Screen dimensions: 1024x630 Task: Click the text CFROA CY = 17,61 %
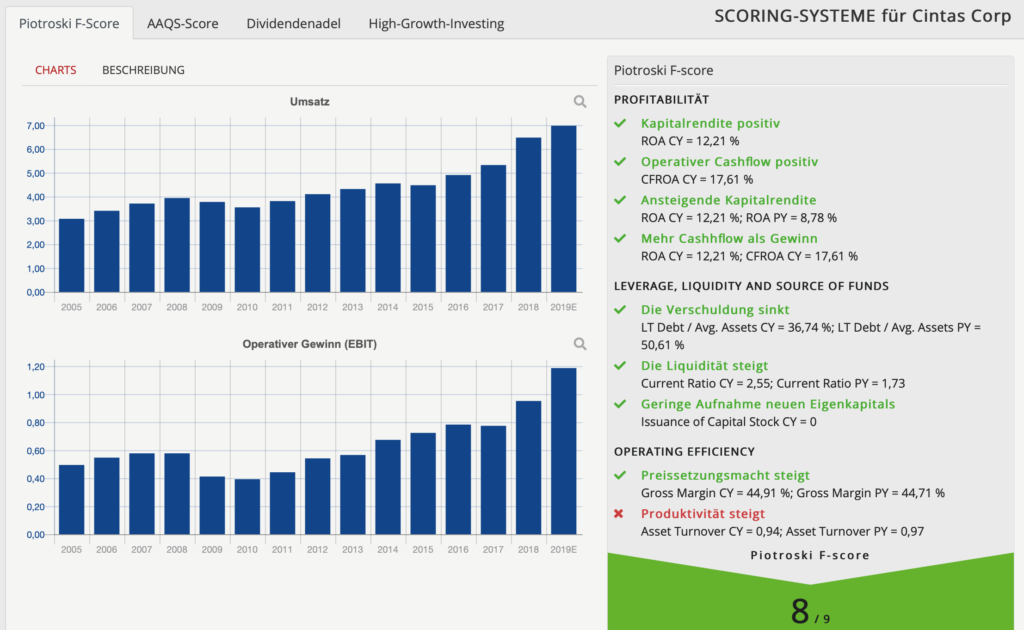pos(697,180)
